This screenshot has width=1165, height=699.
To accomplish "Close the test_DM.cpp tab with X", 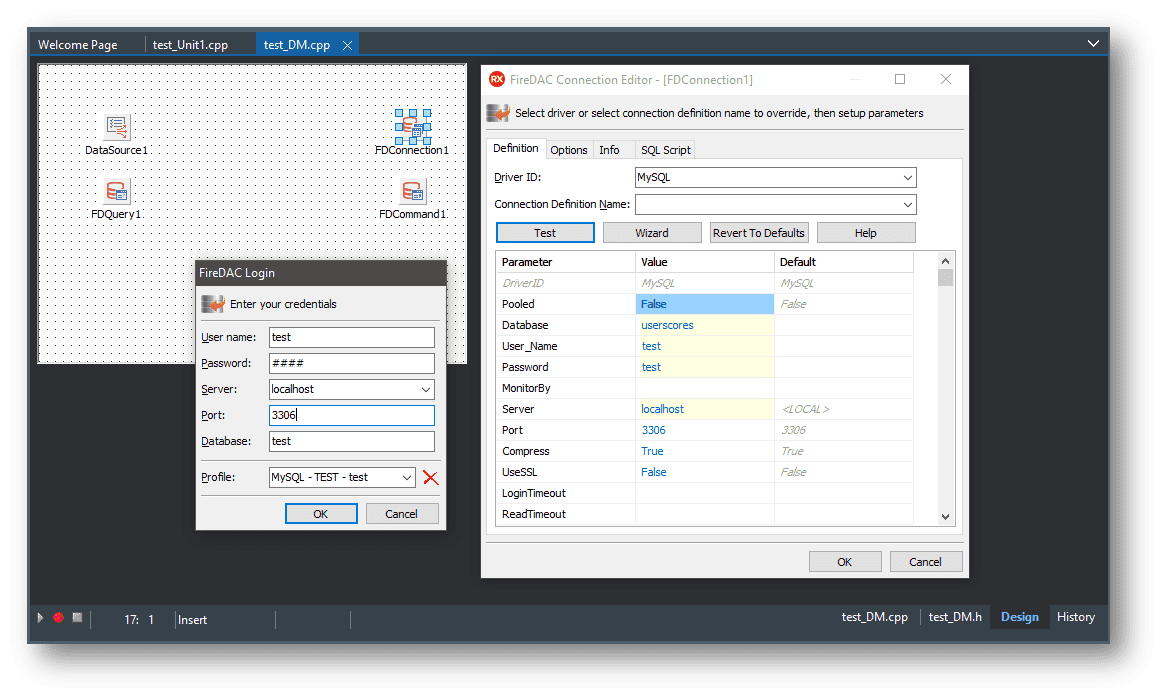I will 347,45.
